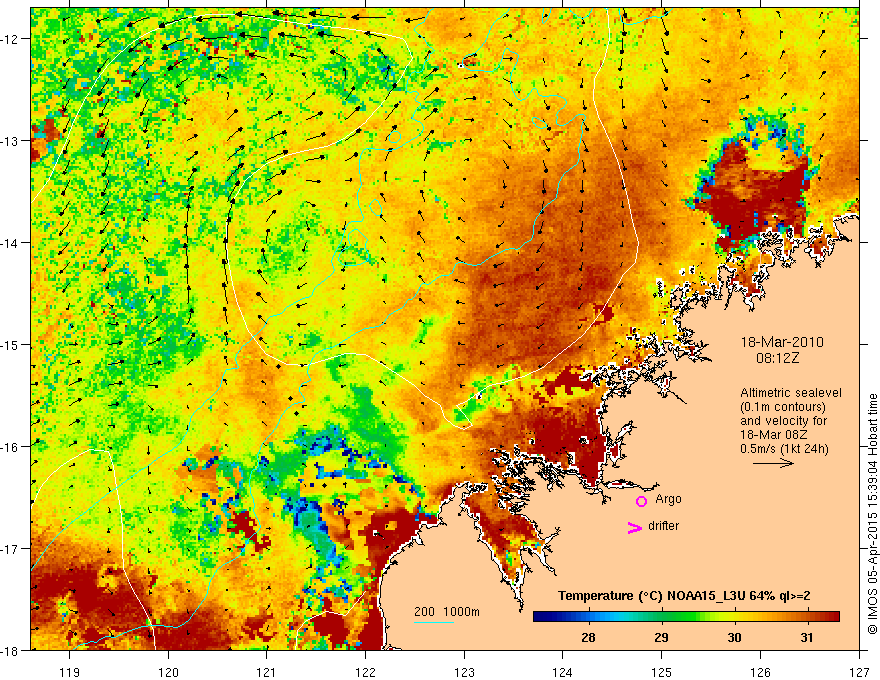The width and height of the screenshot is (880, 680).
Task: Click the 'Argo' legend label
Action: [668, 499]
